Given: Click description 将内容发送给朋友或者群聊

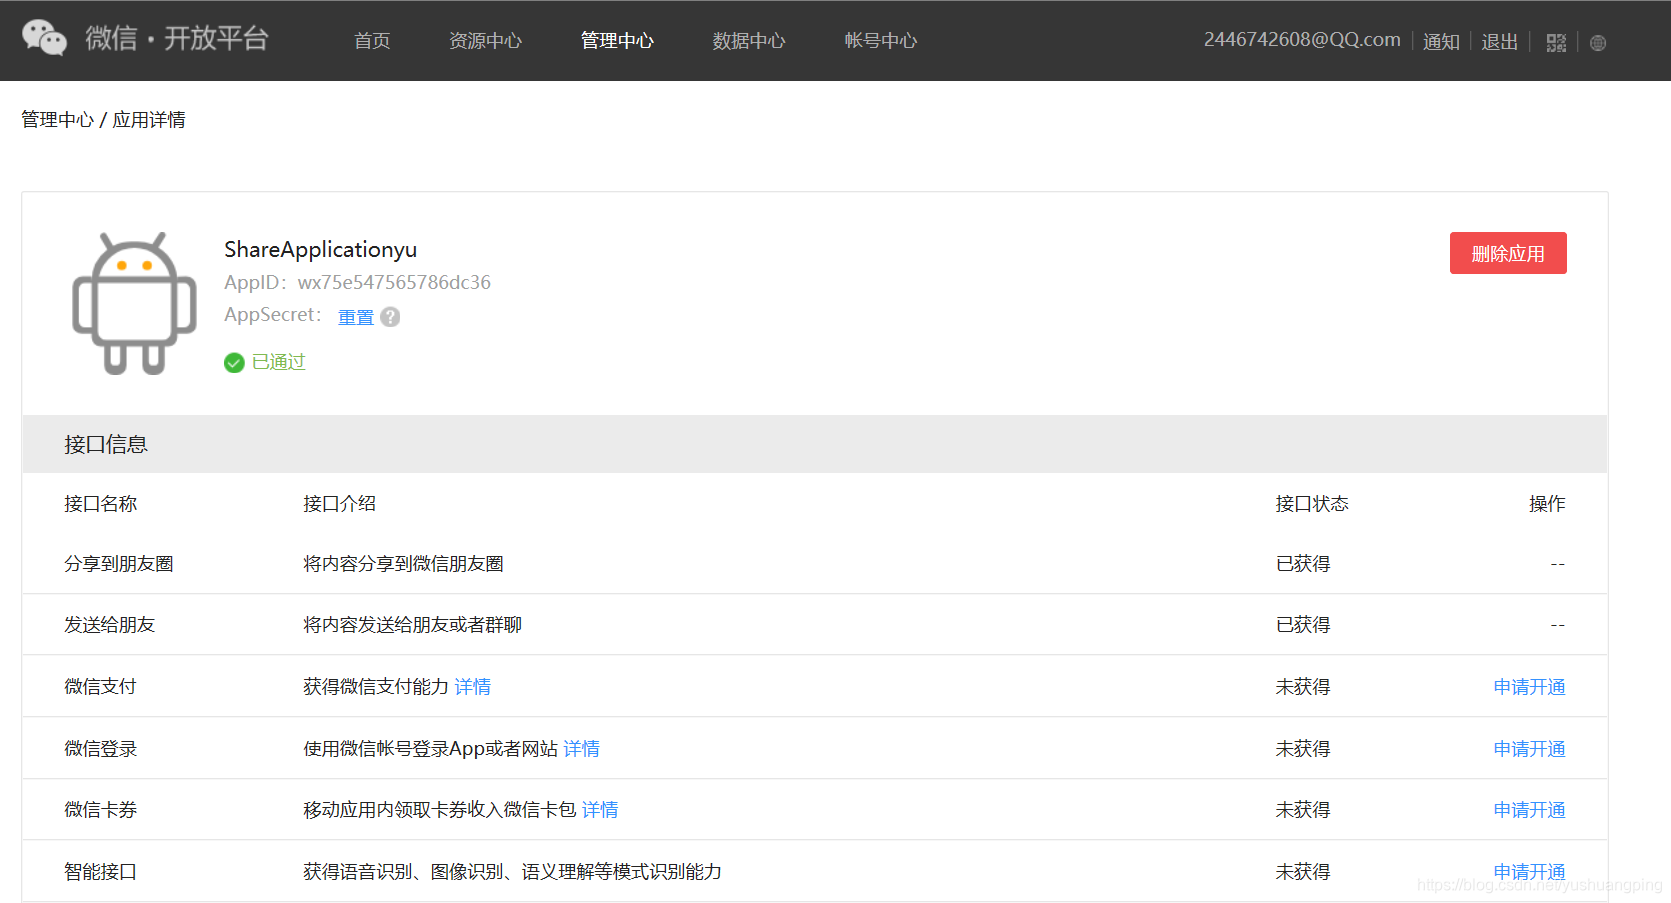Looking at the screenshot, I should point(412,625).
